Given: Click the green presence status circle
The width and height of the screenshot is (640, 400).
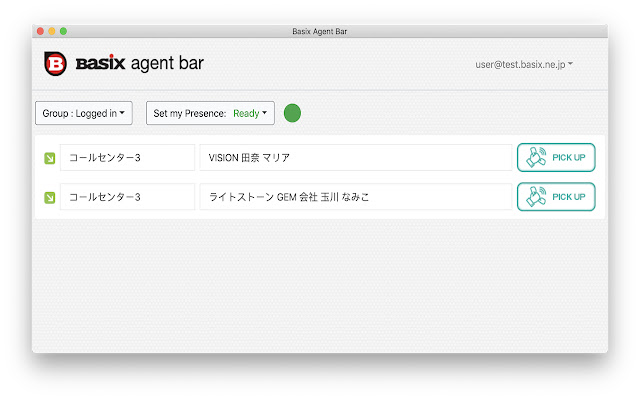Looking at the screenshot, I should 292,113.
